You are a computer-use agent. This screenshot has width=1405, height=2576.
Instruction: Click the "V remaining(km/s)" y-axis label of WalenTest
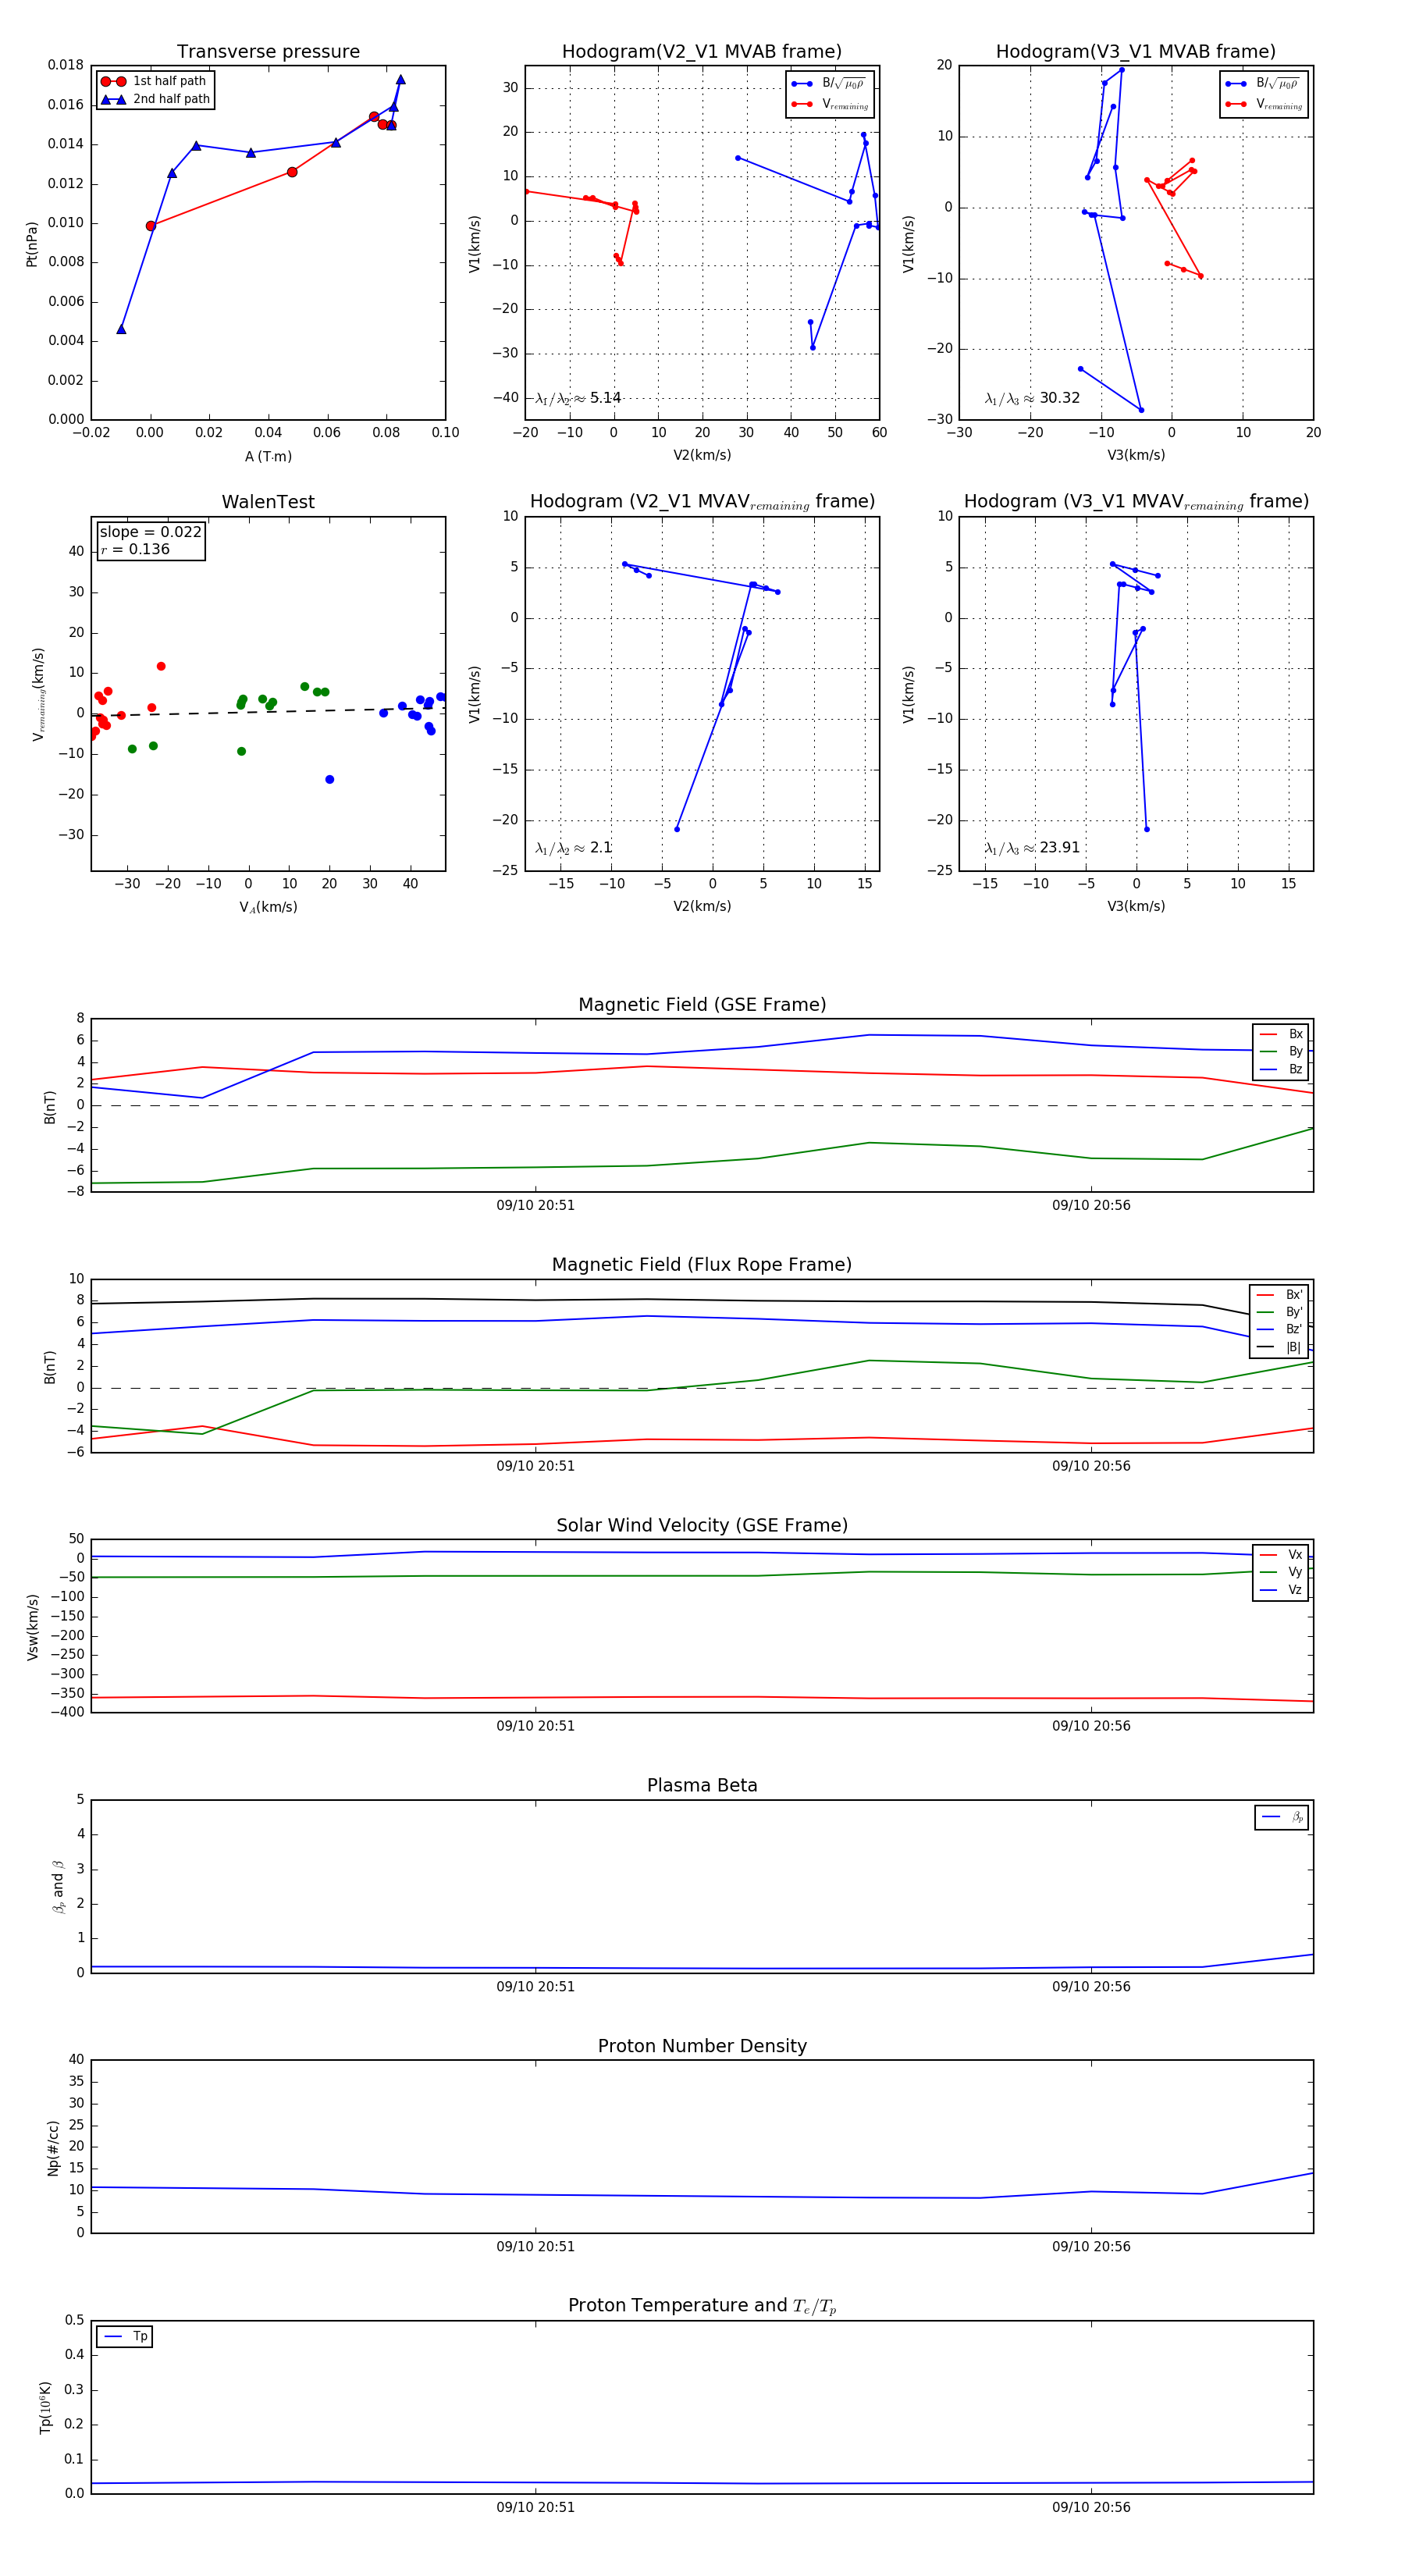pos(38,694)
